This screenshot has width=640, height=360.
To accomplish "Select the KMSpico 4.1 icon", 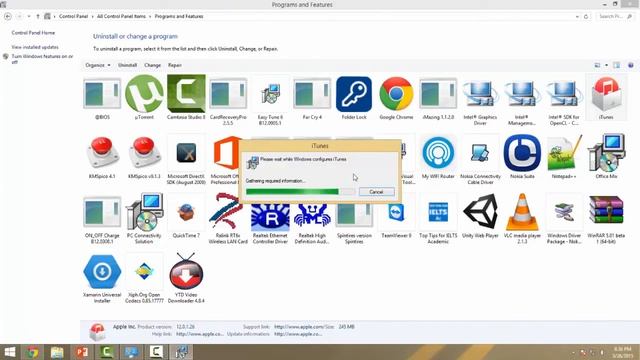I will (x=102, y=153).
